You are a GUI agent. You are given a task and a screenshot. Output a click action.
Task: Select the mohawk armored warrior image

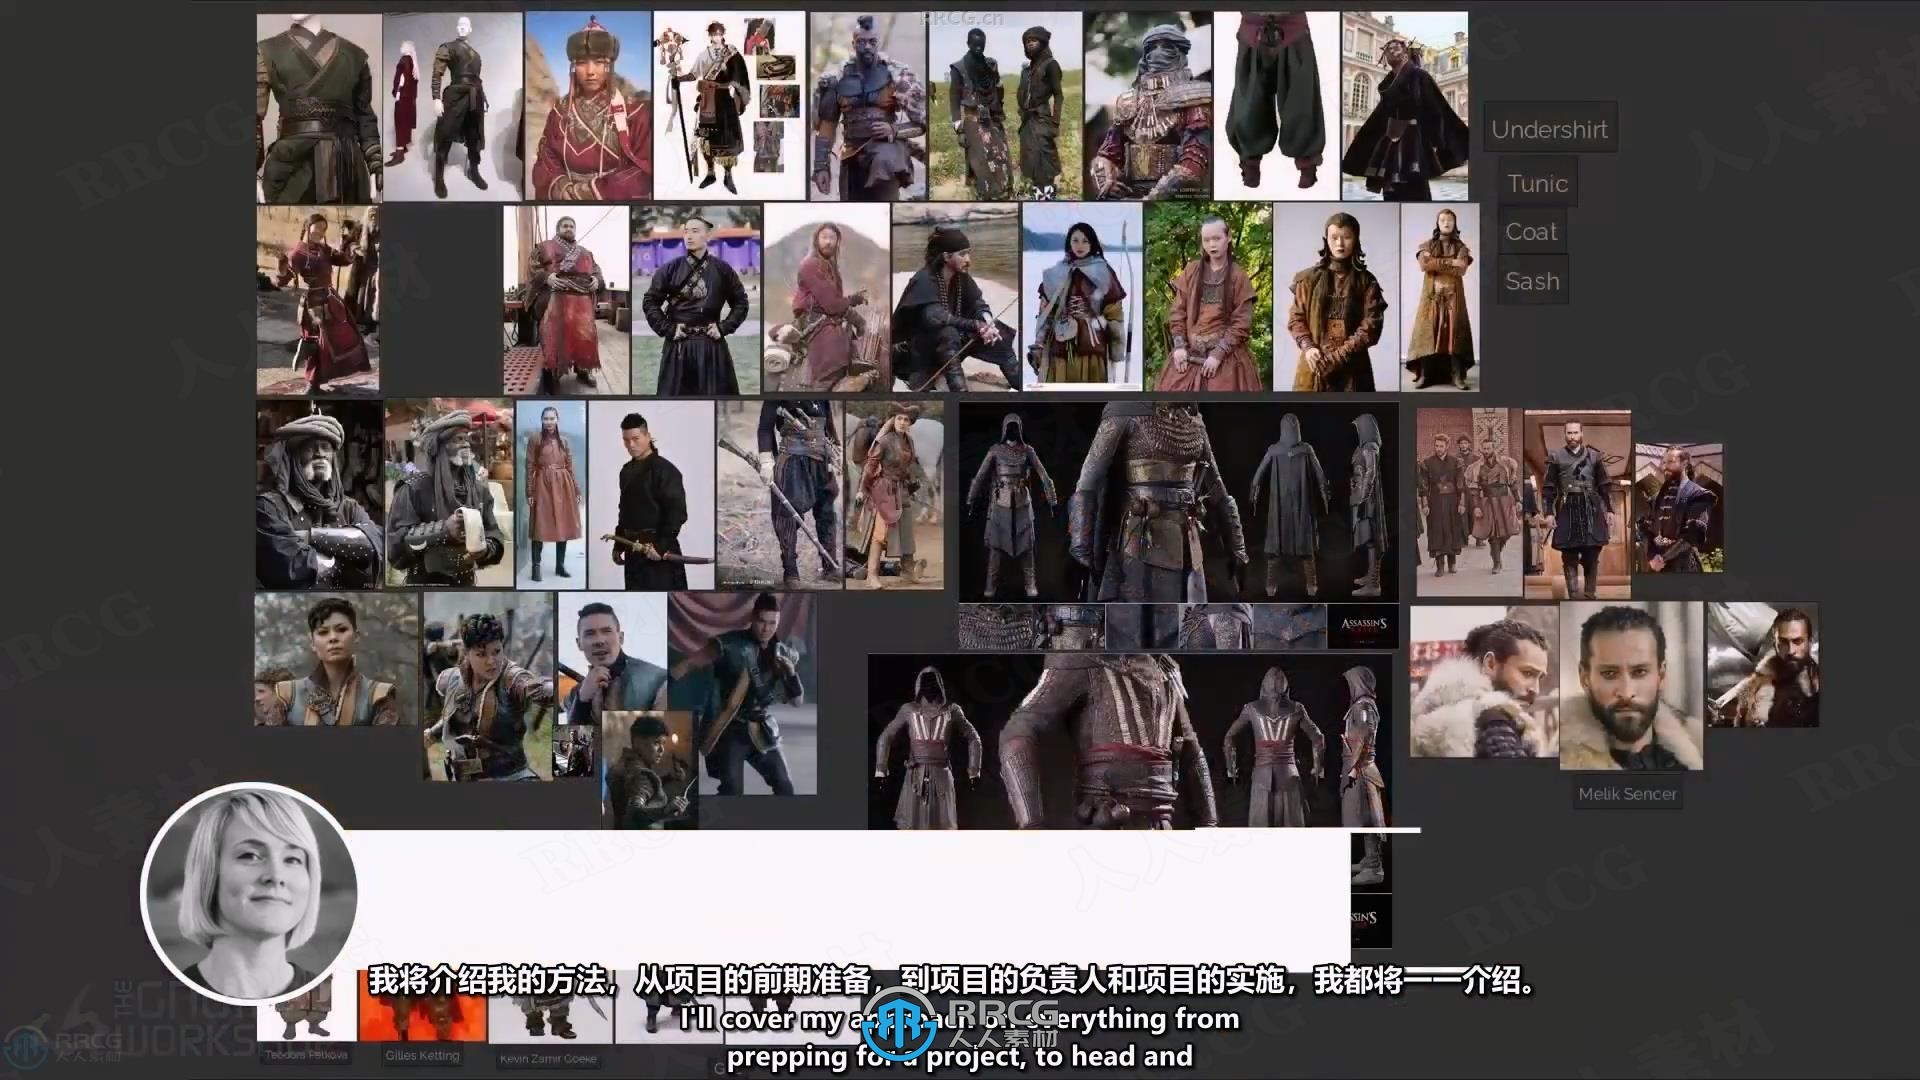868,106
